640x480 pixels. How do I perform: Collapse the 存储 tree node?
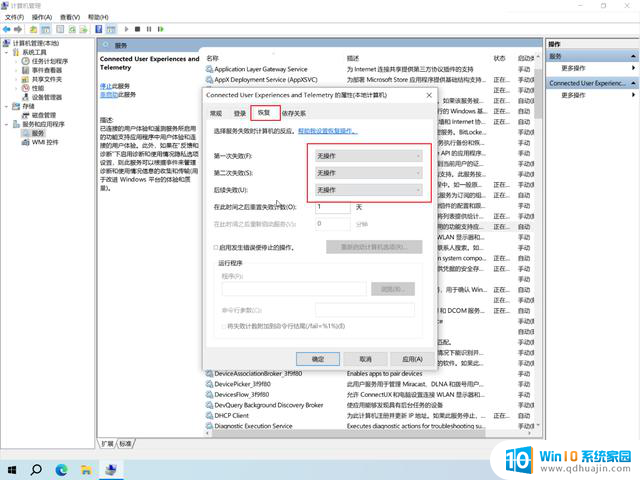tap(7, 107)
